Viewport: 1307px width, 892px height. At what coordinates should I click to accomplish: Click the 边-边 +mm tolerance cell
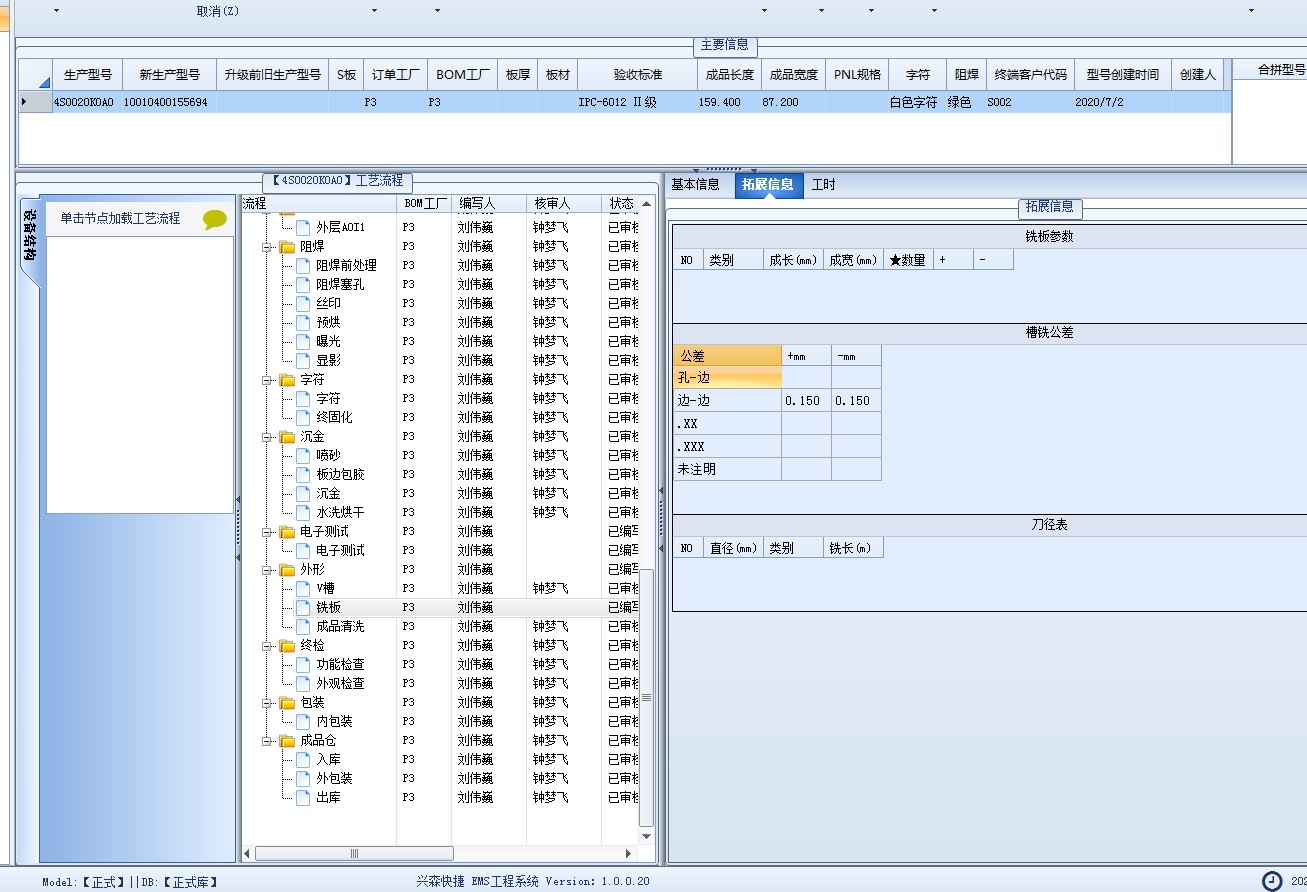pos(806,400)
